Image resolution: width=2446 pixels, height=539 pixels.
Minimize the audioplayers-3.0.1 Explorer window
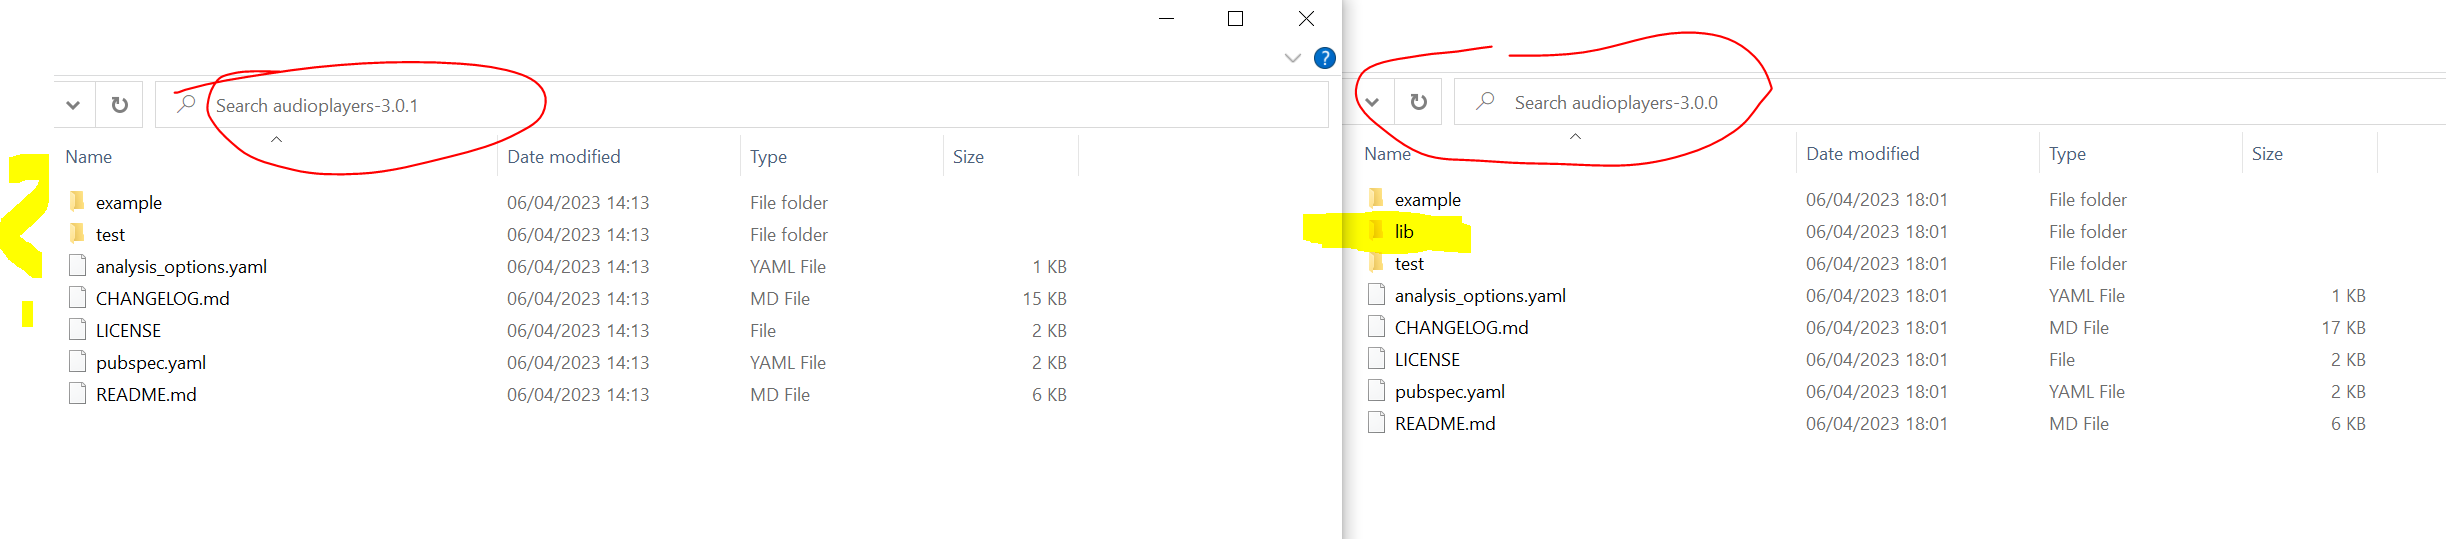coord(1166,18)
